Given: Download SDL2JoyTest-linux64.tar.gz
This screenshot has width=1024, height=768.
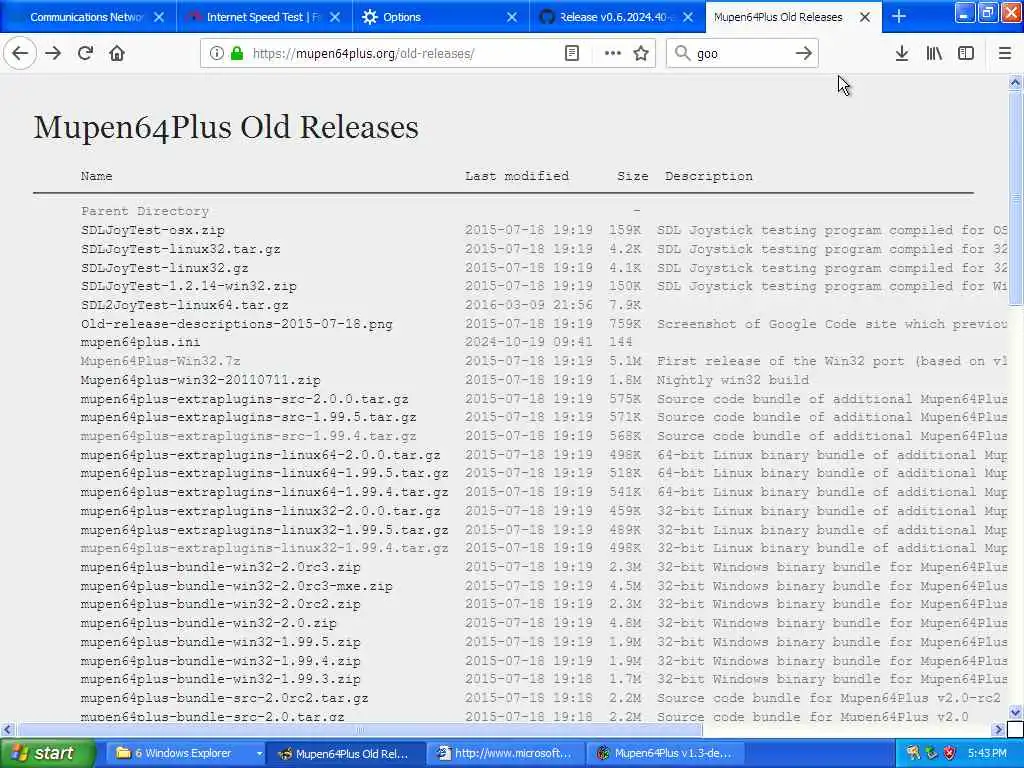Looking at the screenshot, I should pos(185,305).
